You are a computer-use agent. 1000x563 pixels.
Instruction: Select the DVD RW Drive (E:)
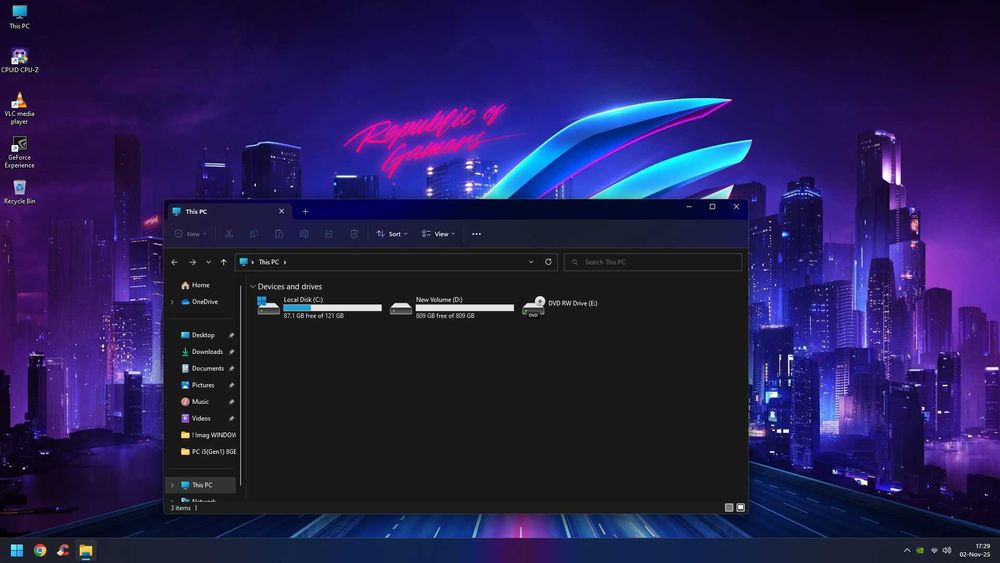coord(560,307)
